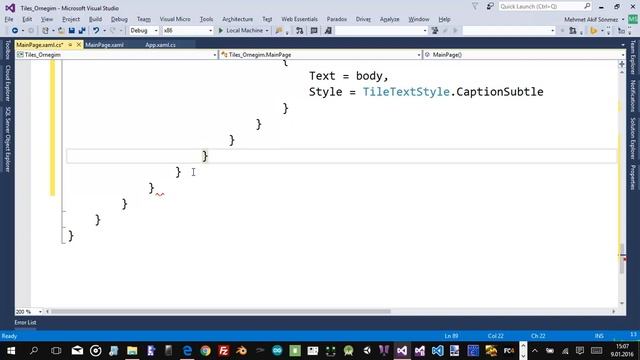Open the empty Find combo box in toolbar
The height and width of the screenshot is (360, 640).
(381, 31)
